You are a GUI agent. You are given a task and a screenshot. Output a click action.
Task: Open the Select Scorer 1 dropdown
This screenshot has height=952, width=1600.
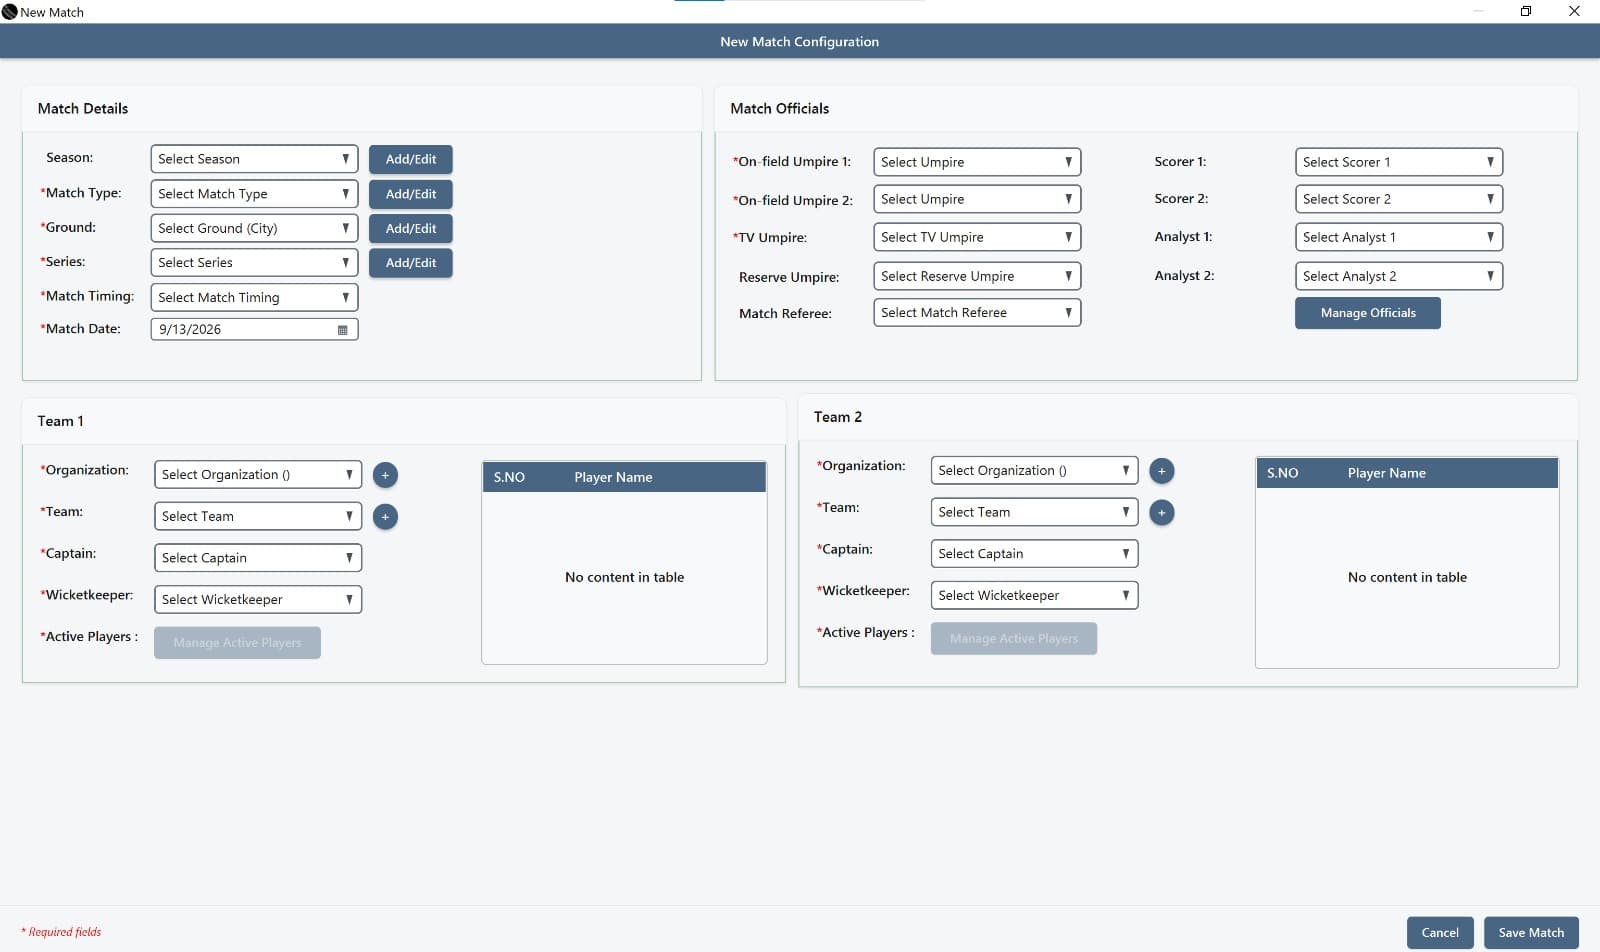click(x=1399, y=162)
